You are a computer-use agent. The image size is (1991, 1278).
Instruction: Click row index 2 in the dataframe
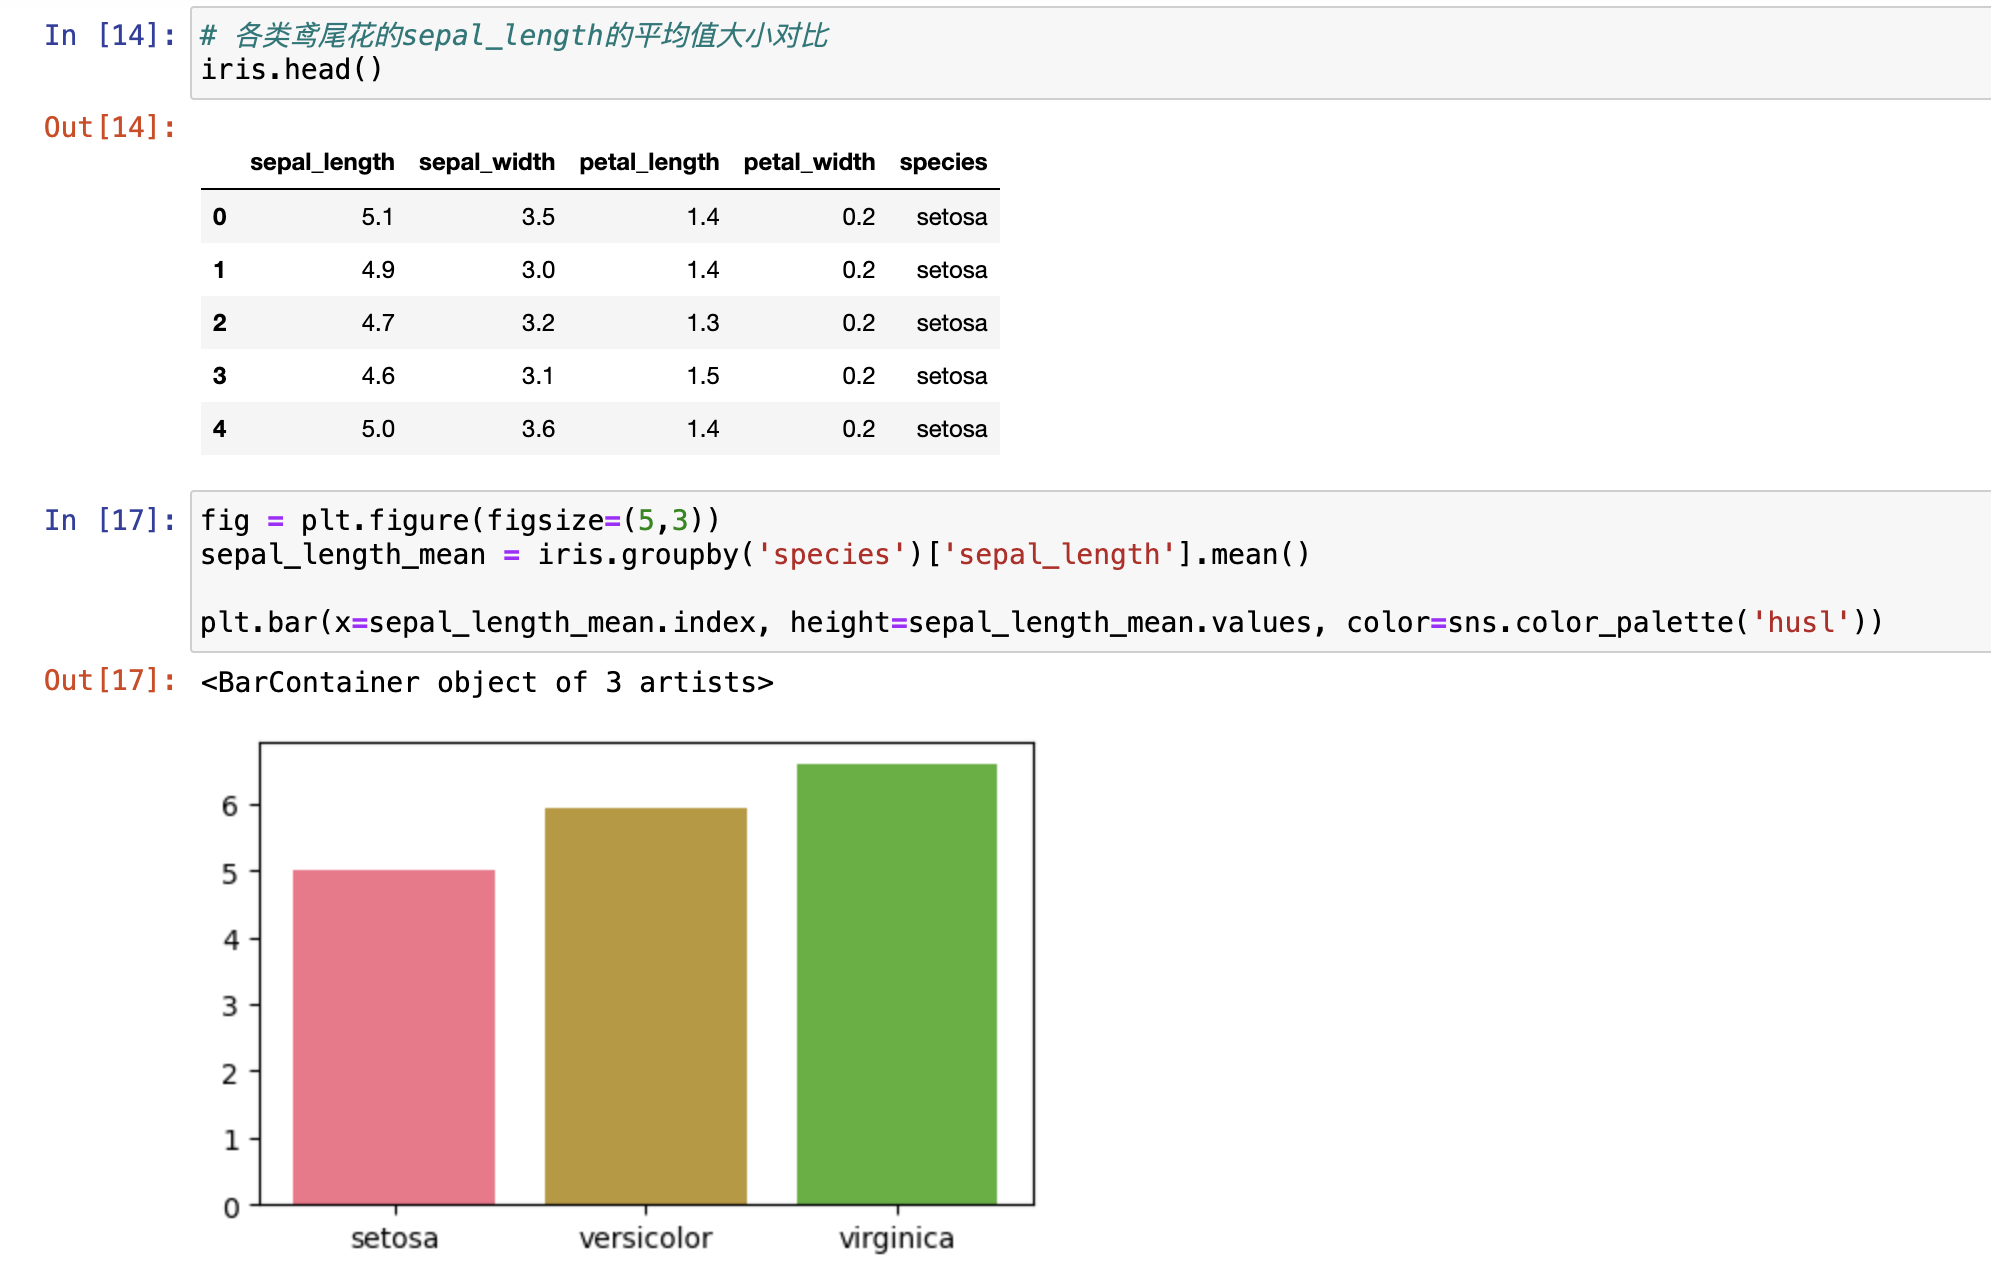coord(220,323)
